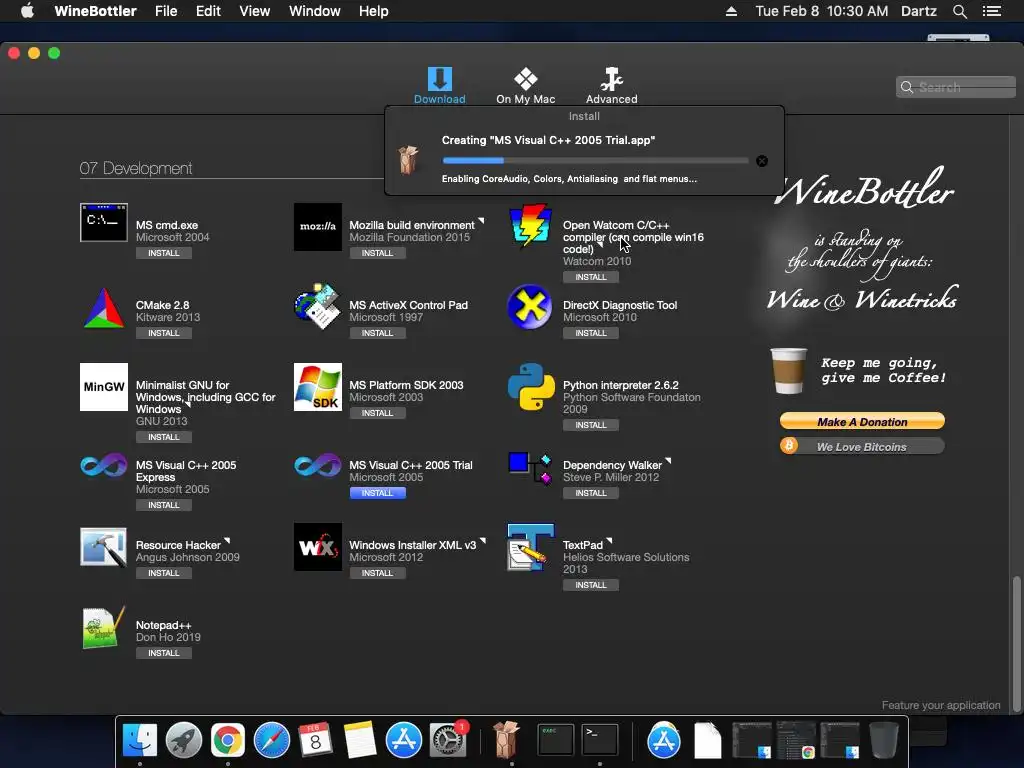
Task: Click the DirectX Diagnostic Tool icon
Action: 530,306
